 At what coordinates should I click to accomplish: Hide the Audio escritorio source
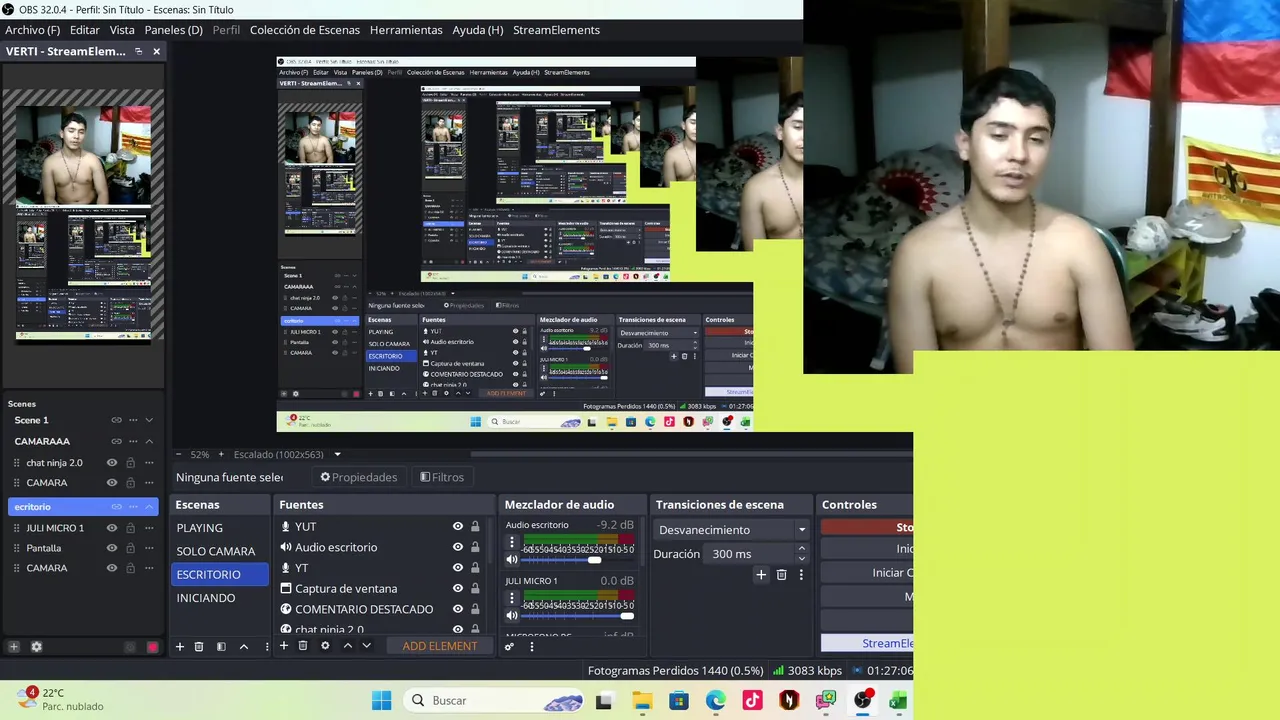tap(458, 547)
